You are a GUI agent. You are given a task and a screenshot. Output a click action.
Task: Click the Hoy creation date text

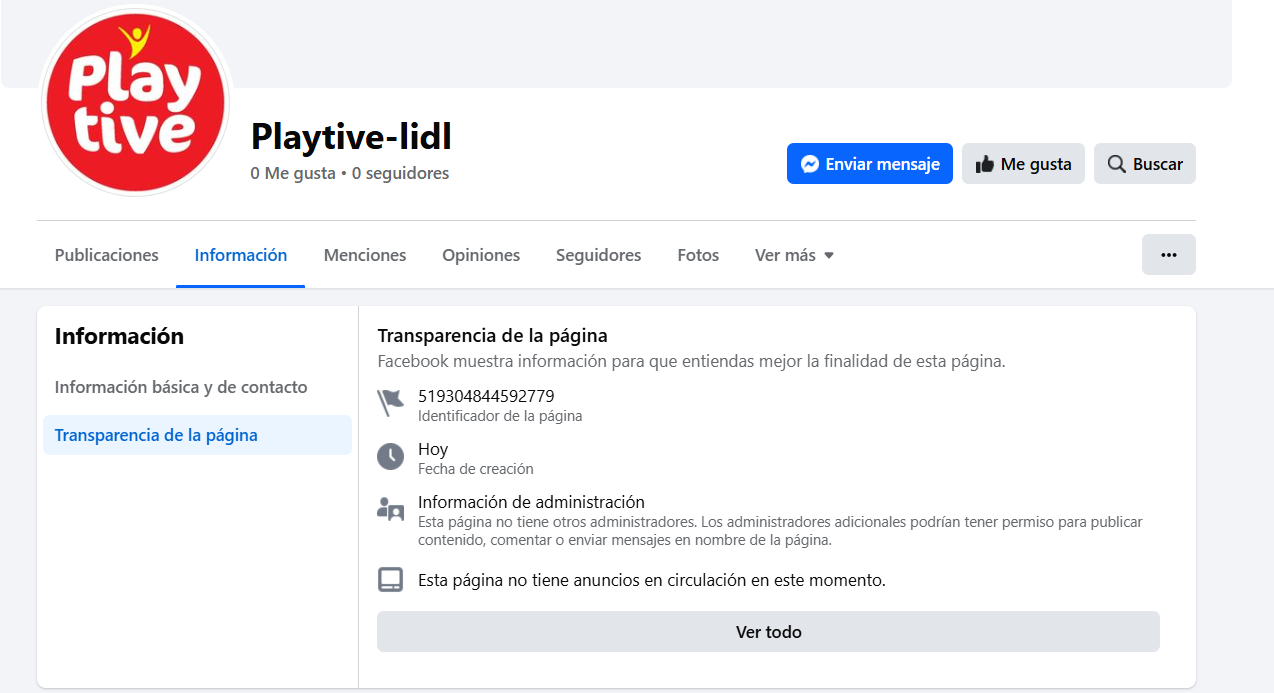click(x=433, y=449)
